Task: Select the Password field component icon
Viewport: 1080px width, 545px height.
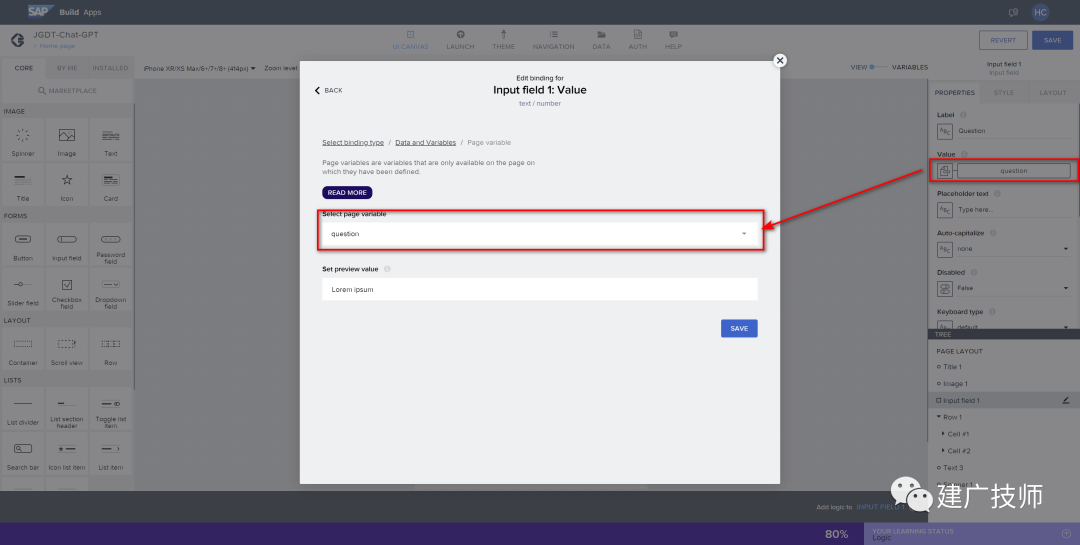Action: [x=111, y=239]
